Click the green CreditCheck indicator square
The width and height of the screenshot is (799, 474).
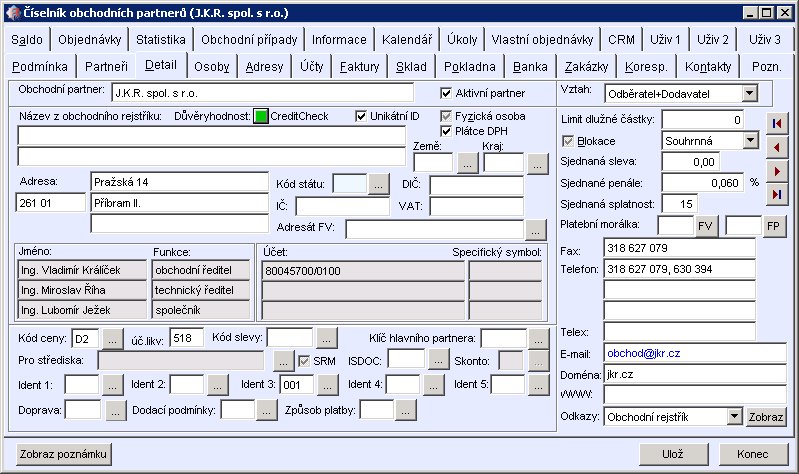[x=261, y=117]
